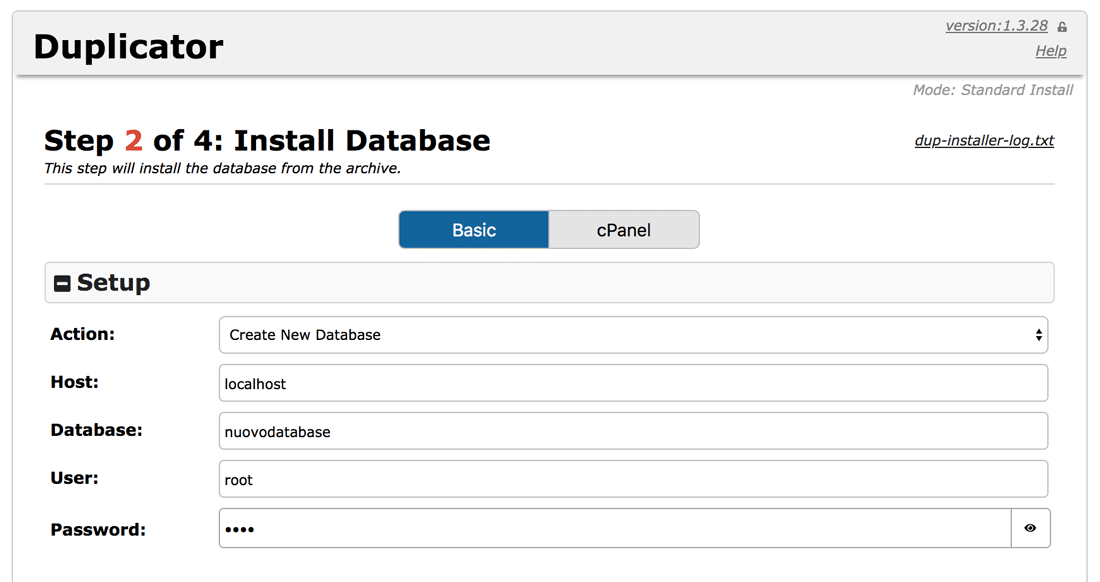This screenshot has width=1100, height=582.
Task: Open the version:1.3.28 link
Action: (996, 26)
